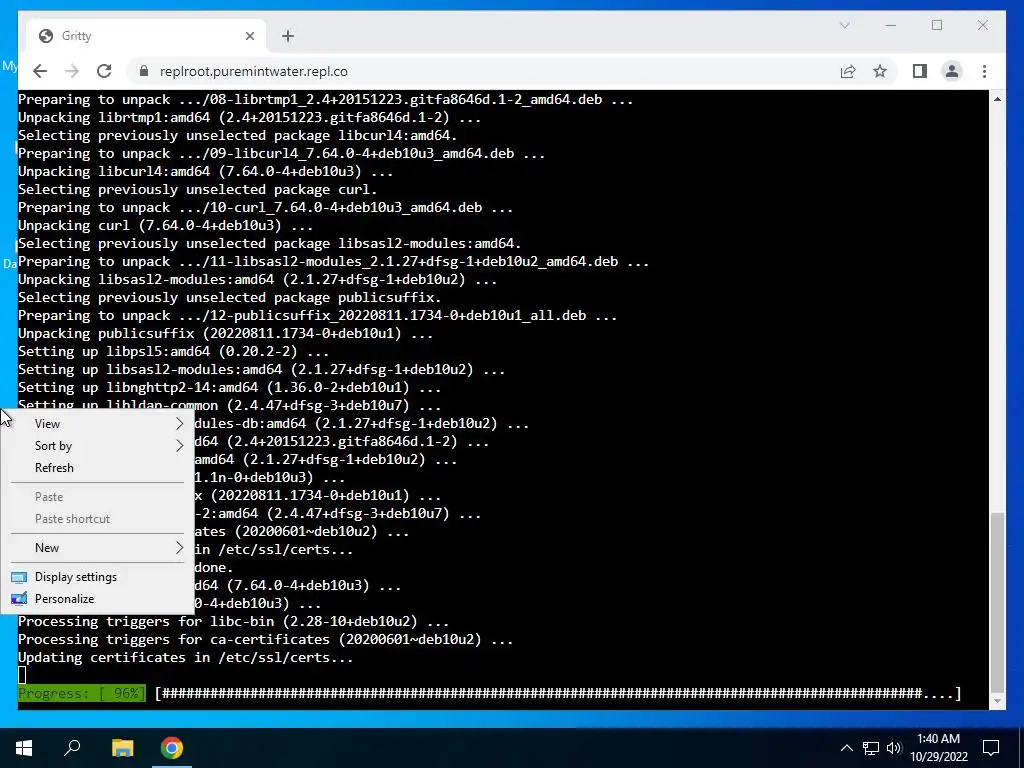The height and width of the screenshot is (768, 1024).
Task: Click the terminal cursor block
Action: [22, 675]
